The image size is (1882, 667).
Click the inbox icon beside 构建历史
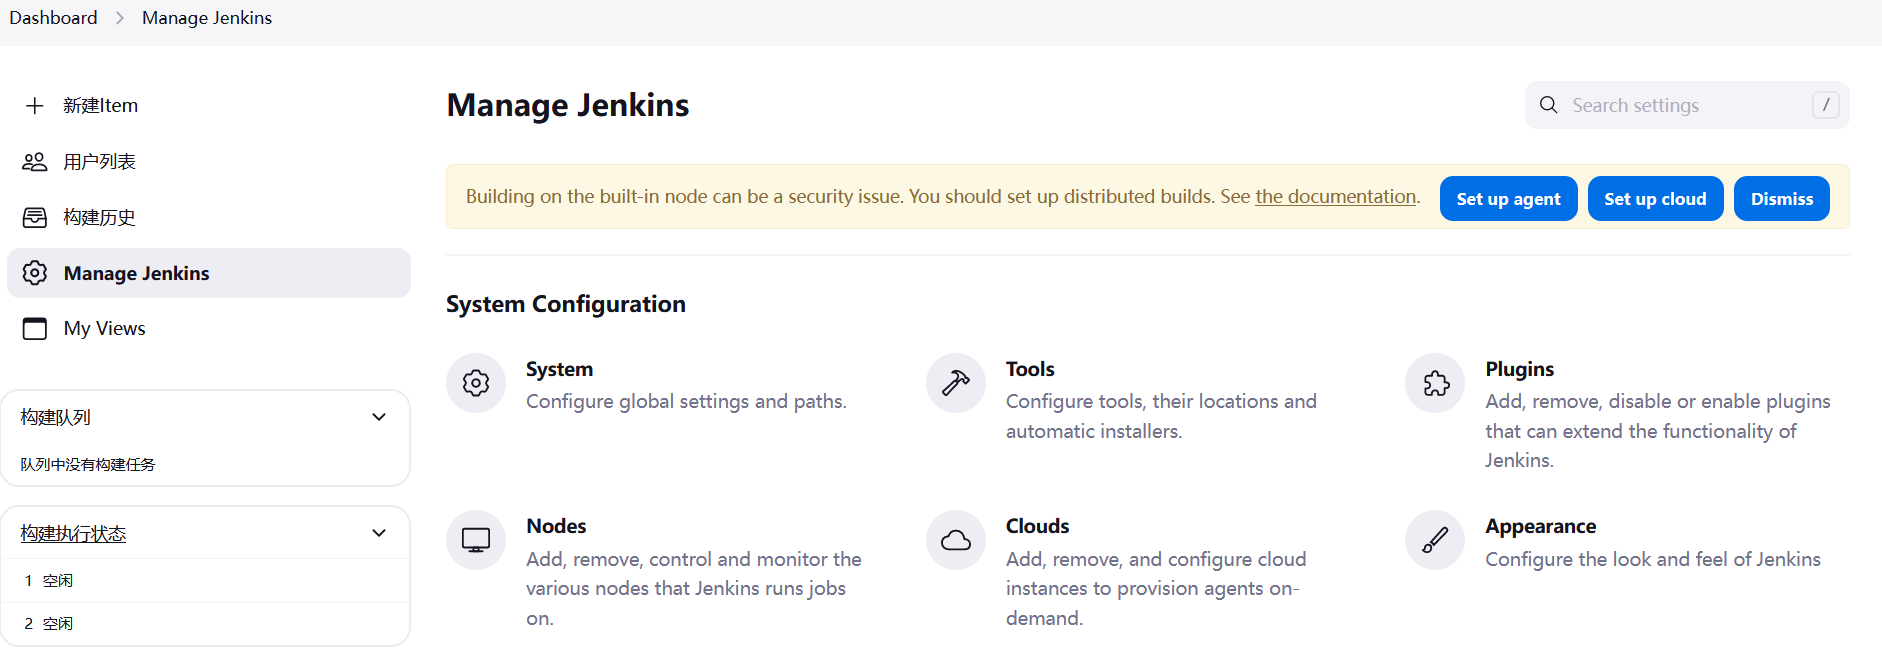tap(35, 218)
